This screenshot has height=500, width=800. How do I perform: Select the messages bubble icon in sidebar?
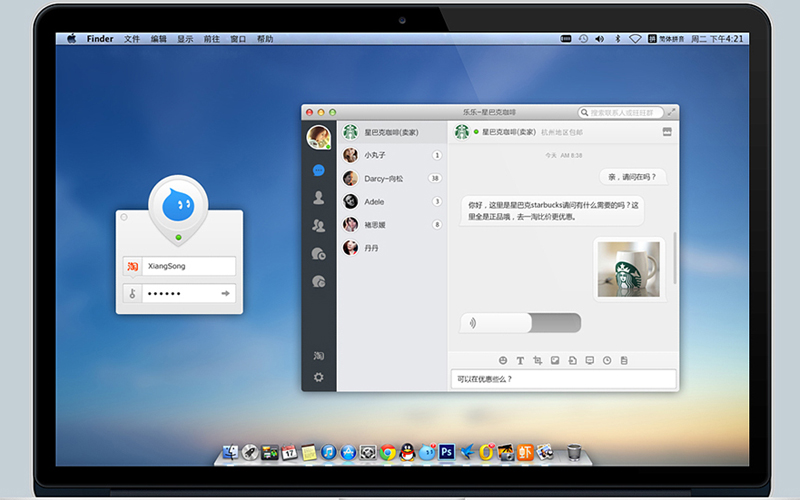pos(318,171)
